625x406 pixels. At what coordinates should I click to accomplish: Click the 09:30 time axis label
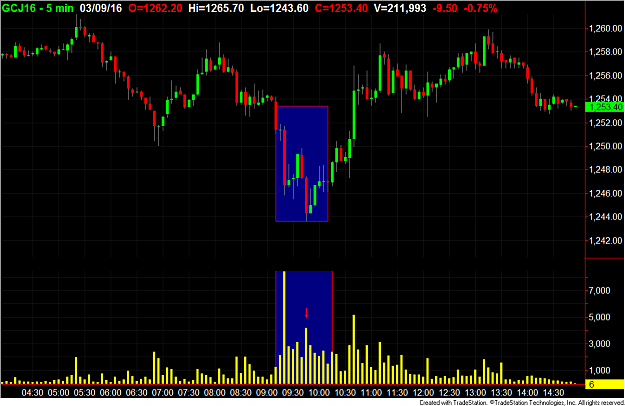tap(293, 393)
